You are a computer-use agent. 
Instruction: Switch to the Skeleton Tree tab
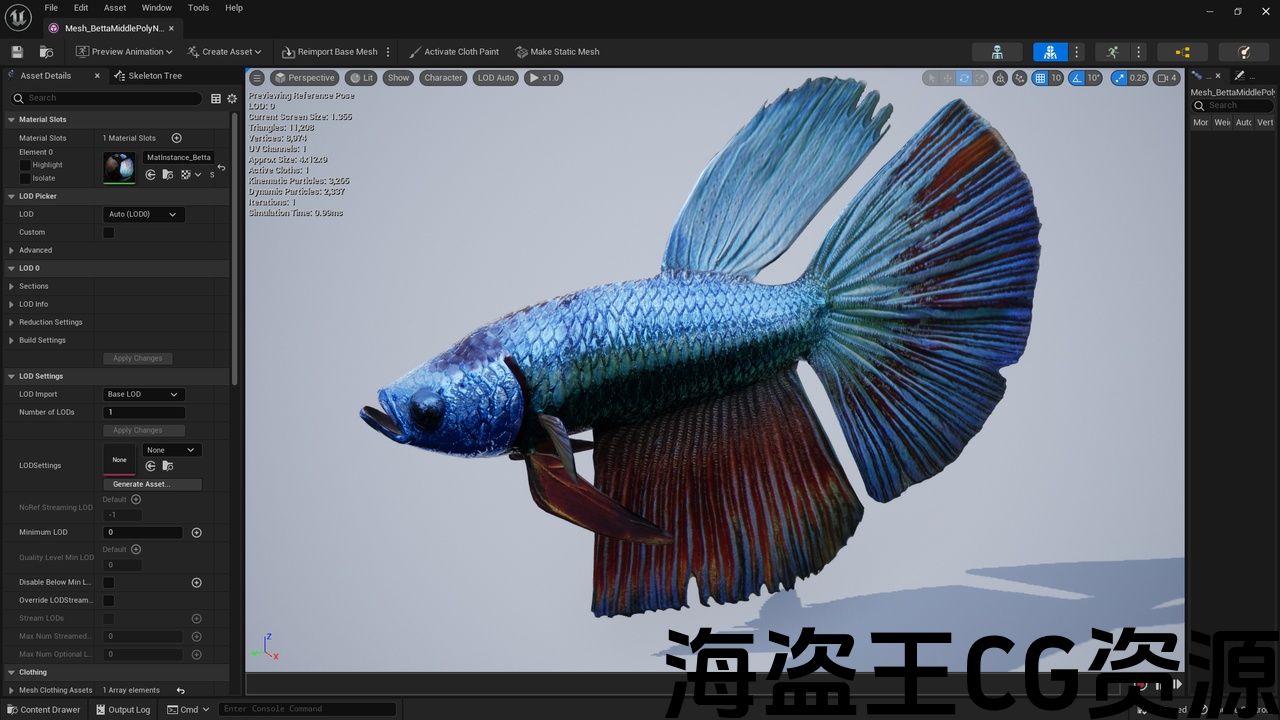coord(154,76)
